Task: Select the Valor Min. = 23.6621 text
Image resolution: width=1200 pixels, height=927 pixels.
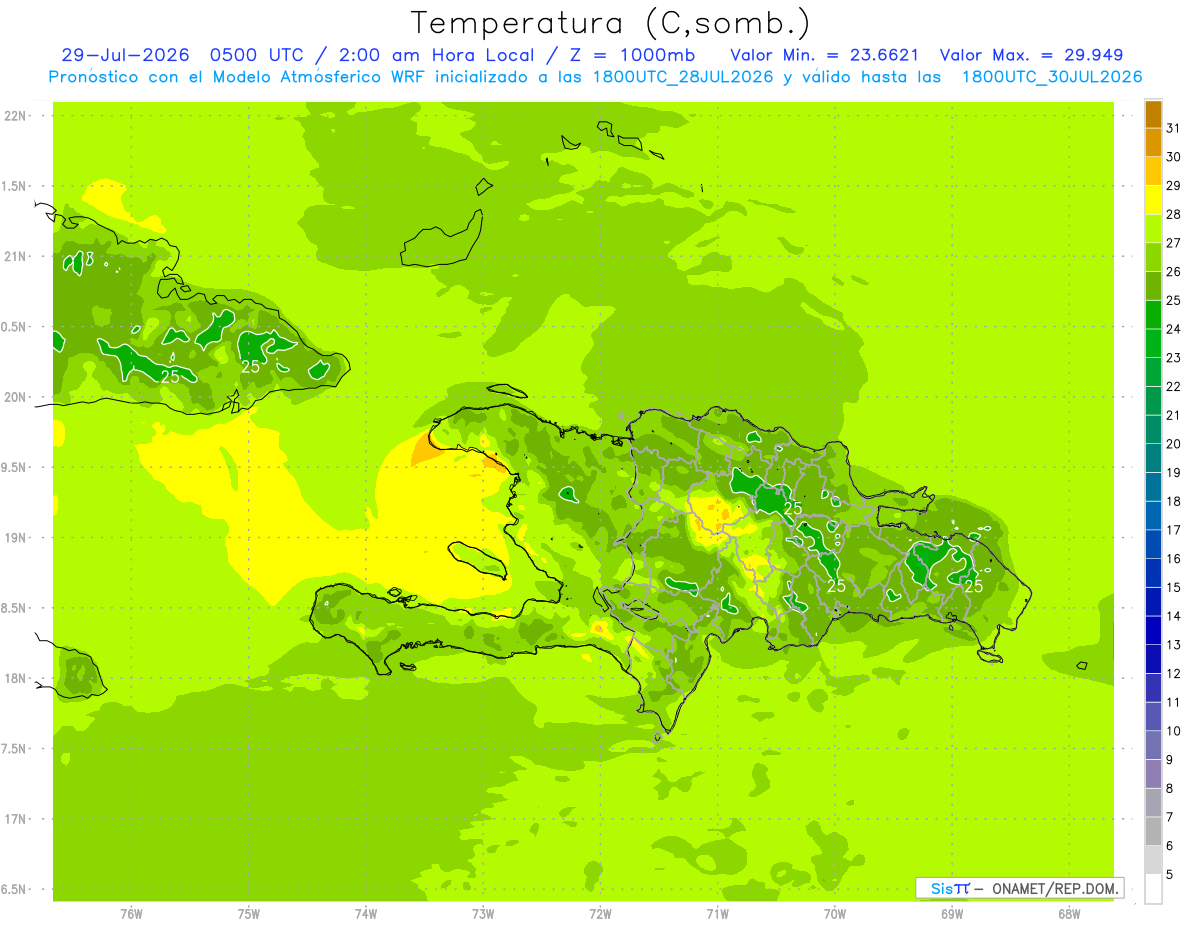Action: pyautogui.click(x=825, y=55)
